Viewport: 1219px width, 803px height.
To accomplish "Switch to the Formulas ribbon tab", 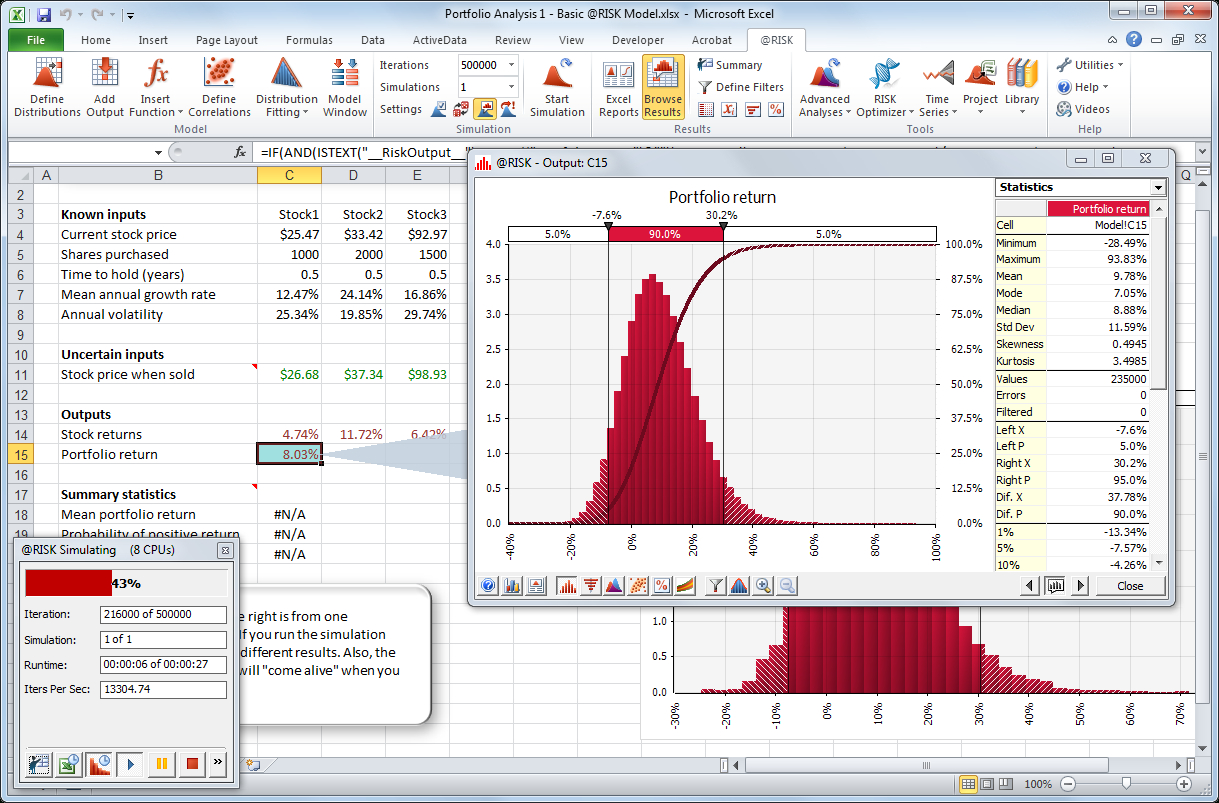I will (x=309, y=40).
